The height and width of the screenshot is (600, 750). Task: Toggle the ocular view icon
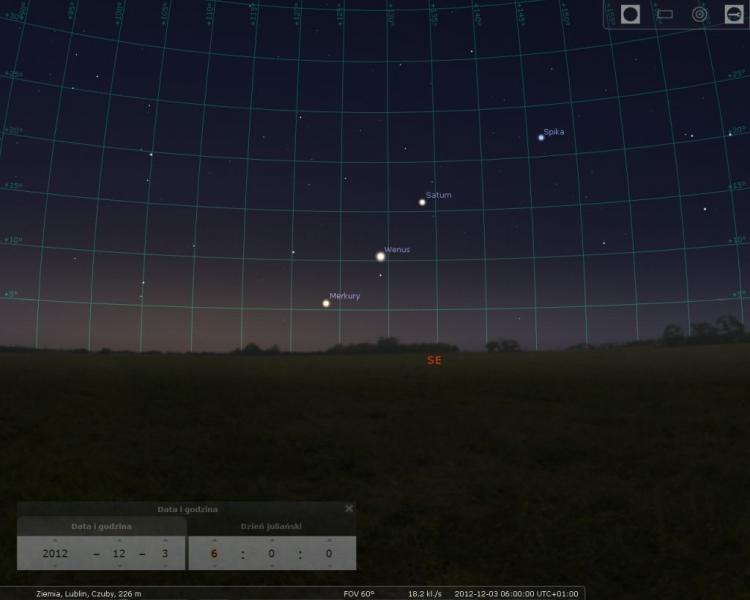click(630, 14)
